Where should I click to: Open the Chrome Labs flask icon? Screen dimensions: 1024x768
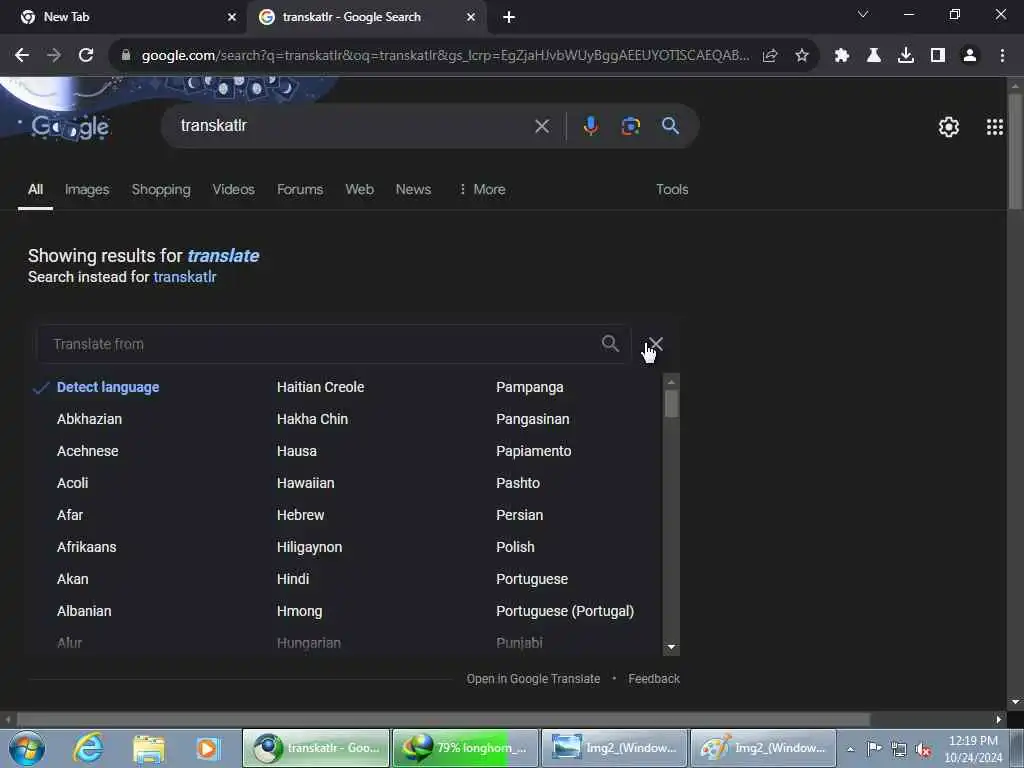[874, 56]
